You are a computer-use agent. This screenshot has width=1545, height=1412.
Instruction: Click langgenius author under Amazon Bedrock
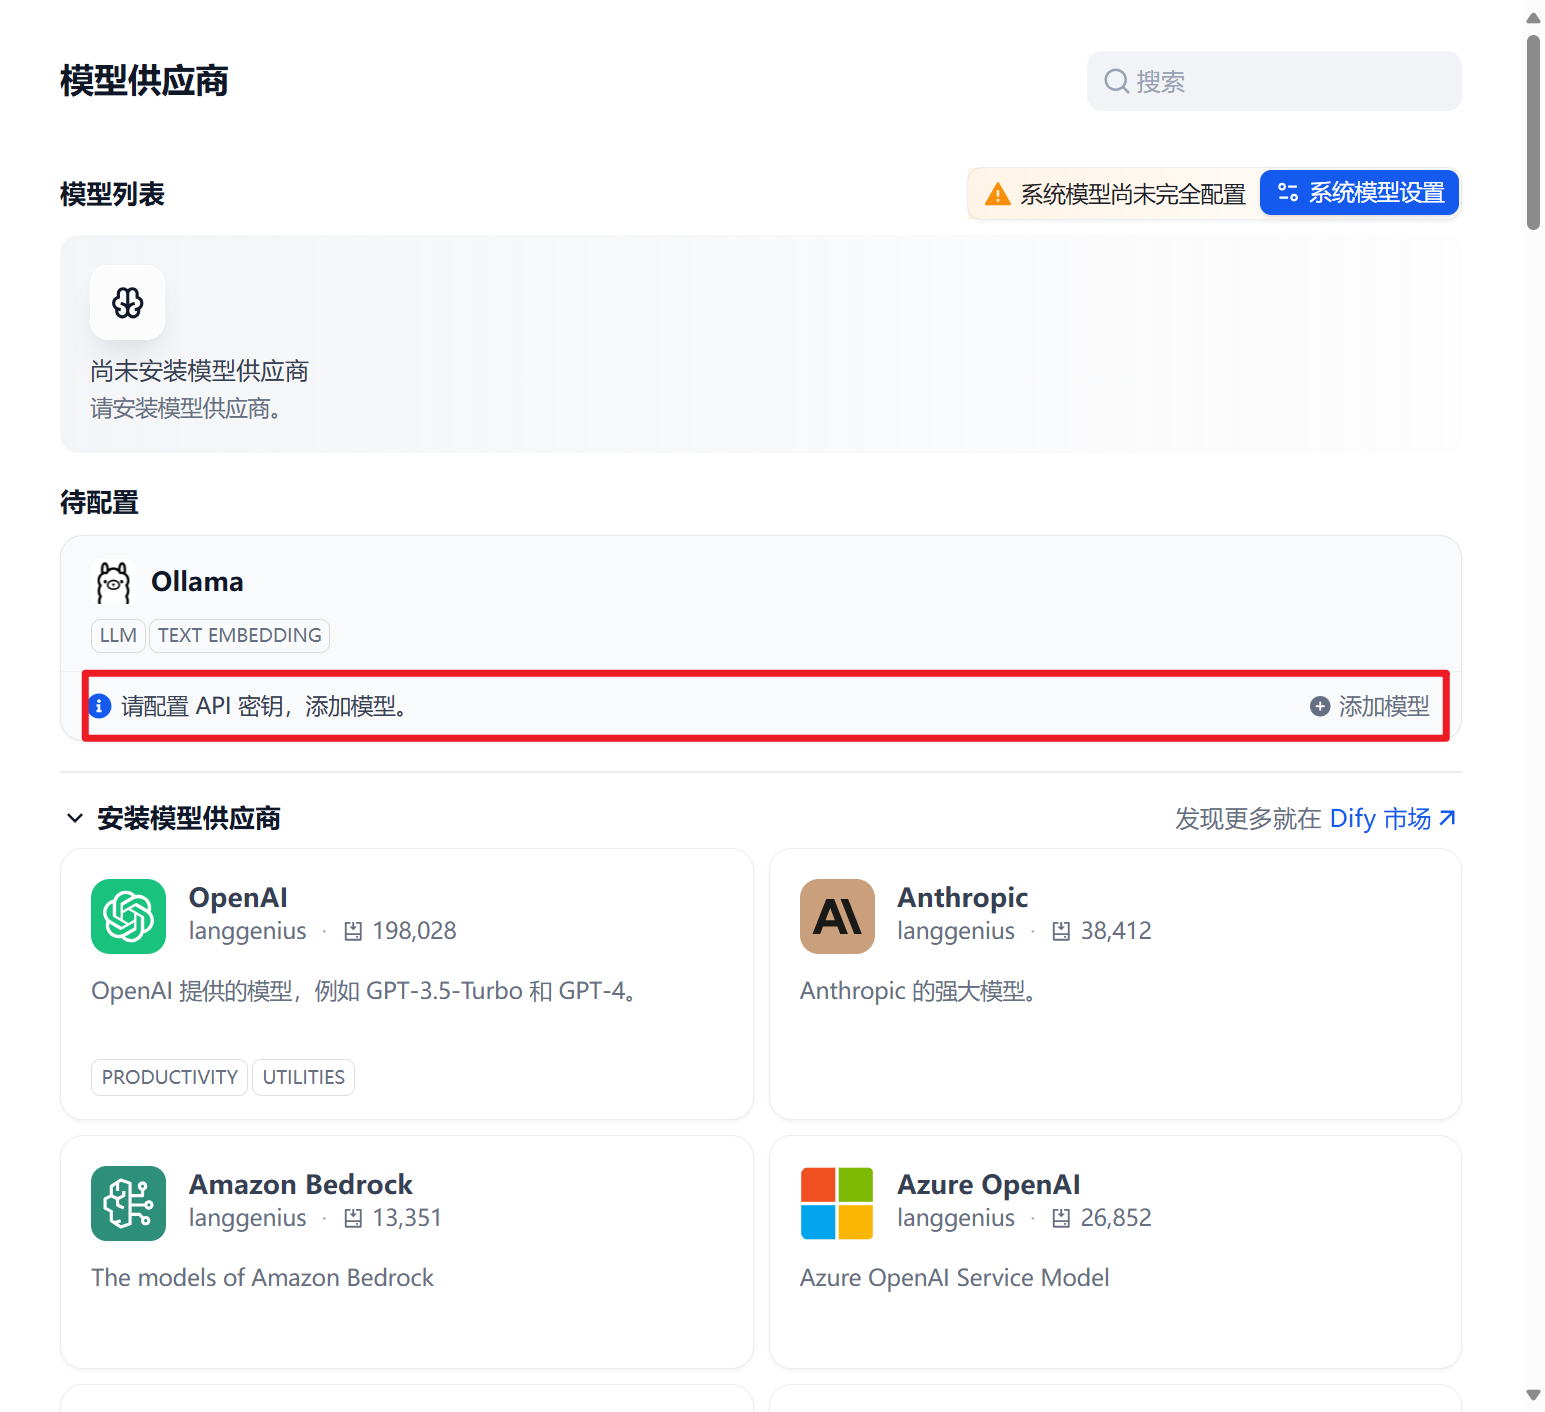point(247,1219)
